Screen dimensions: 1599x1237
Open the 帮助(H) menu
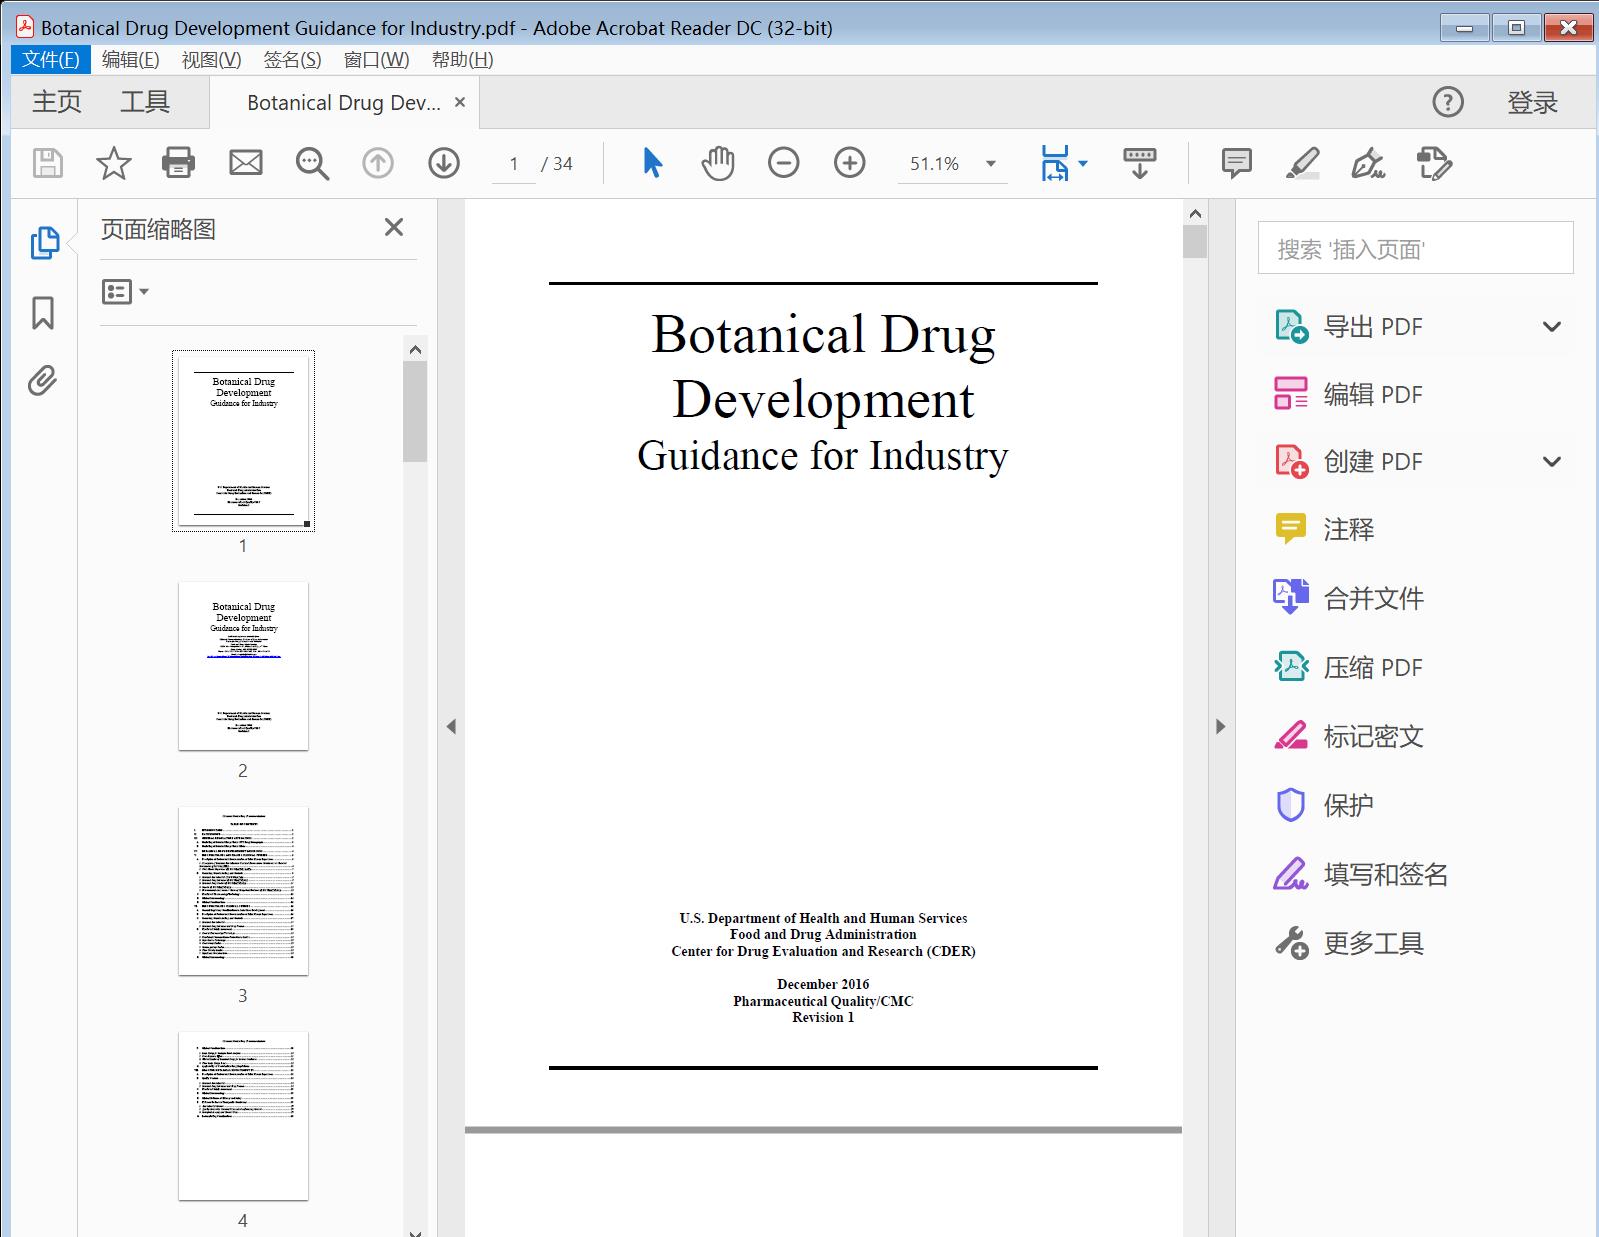pos(462,59)
